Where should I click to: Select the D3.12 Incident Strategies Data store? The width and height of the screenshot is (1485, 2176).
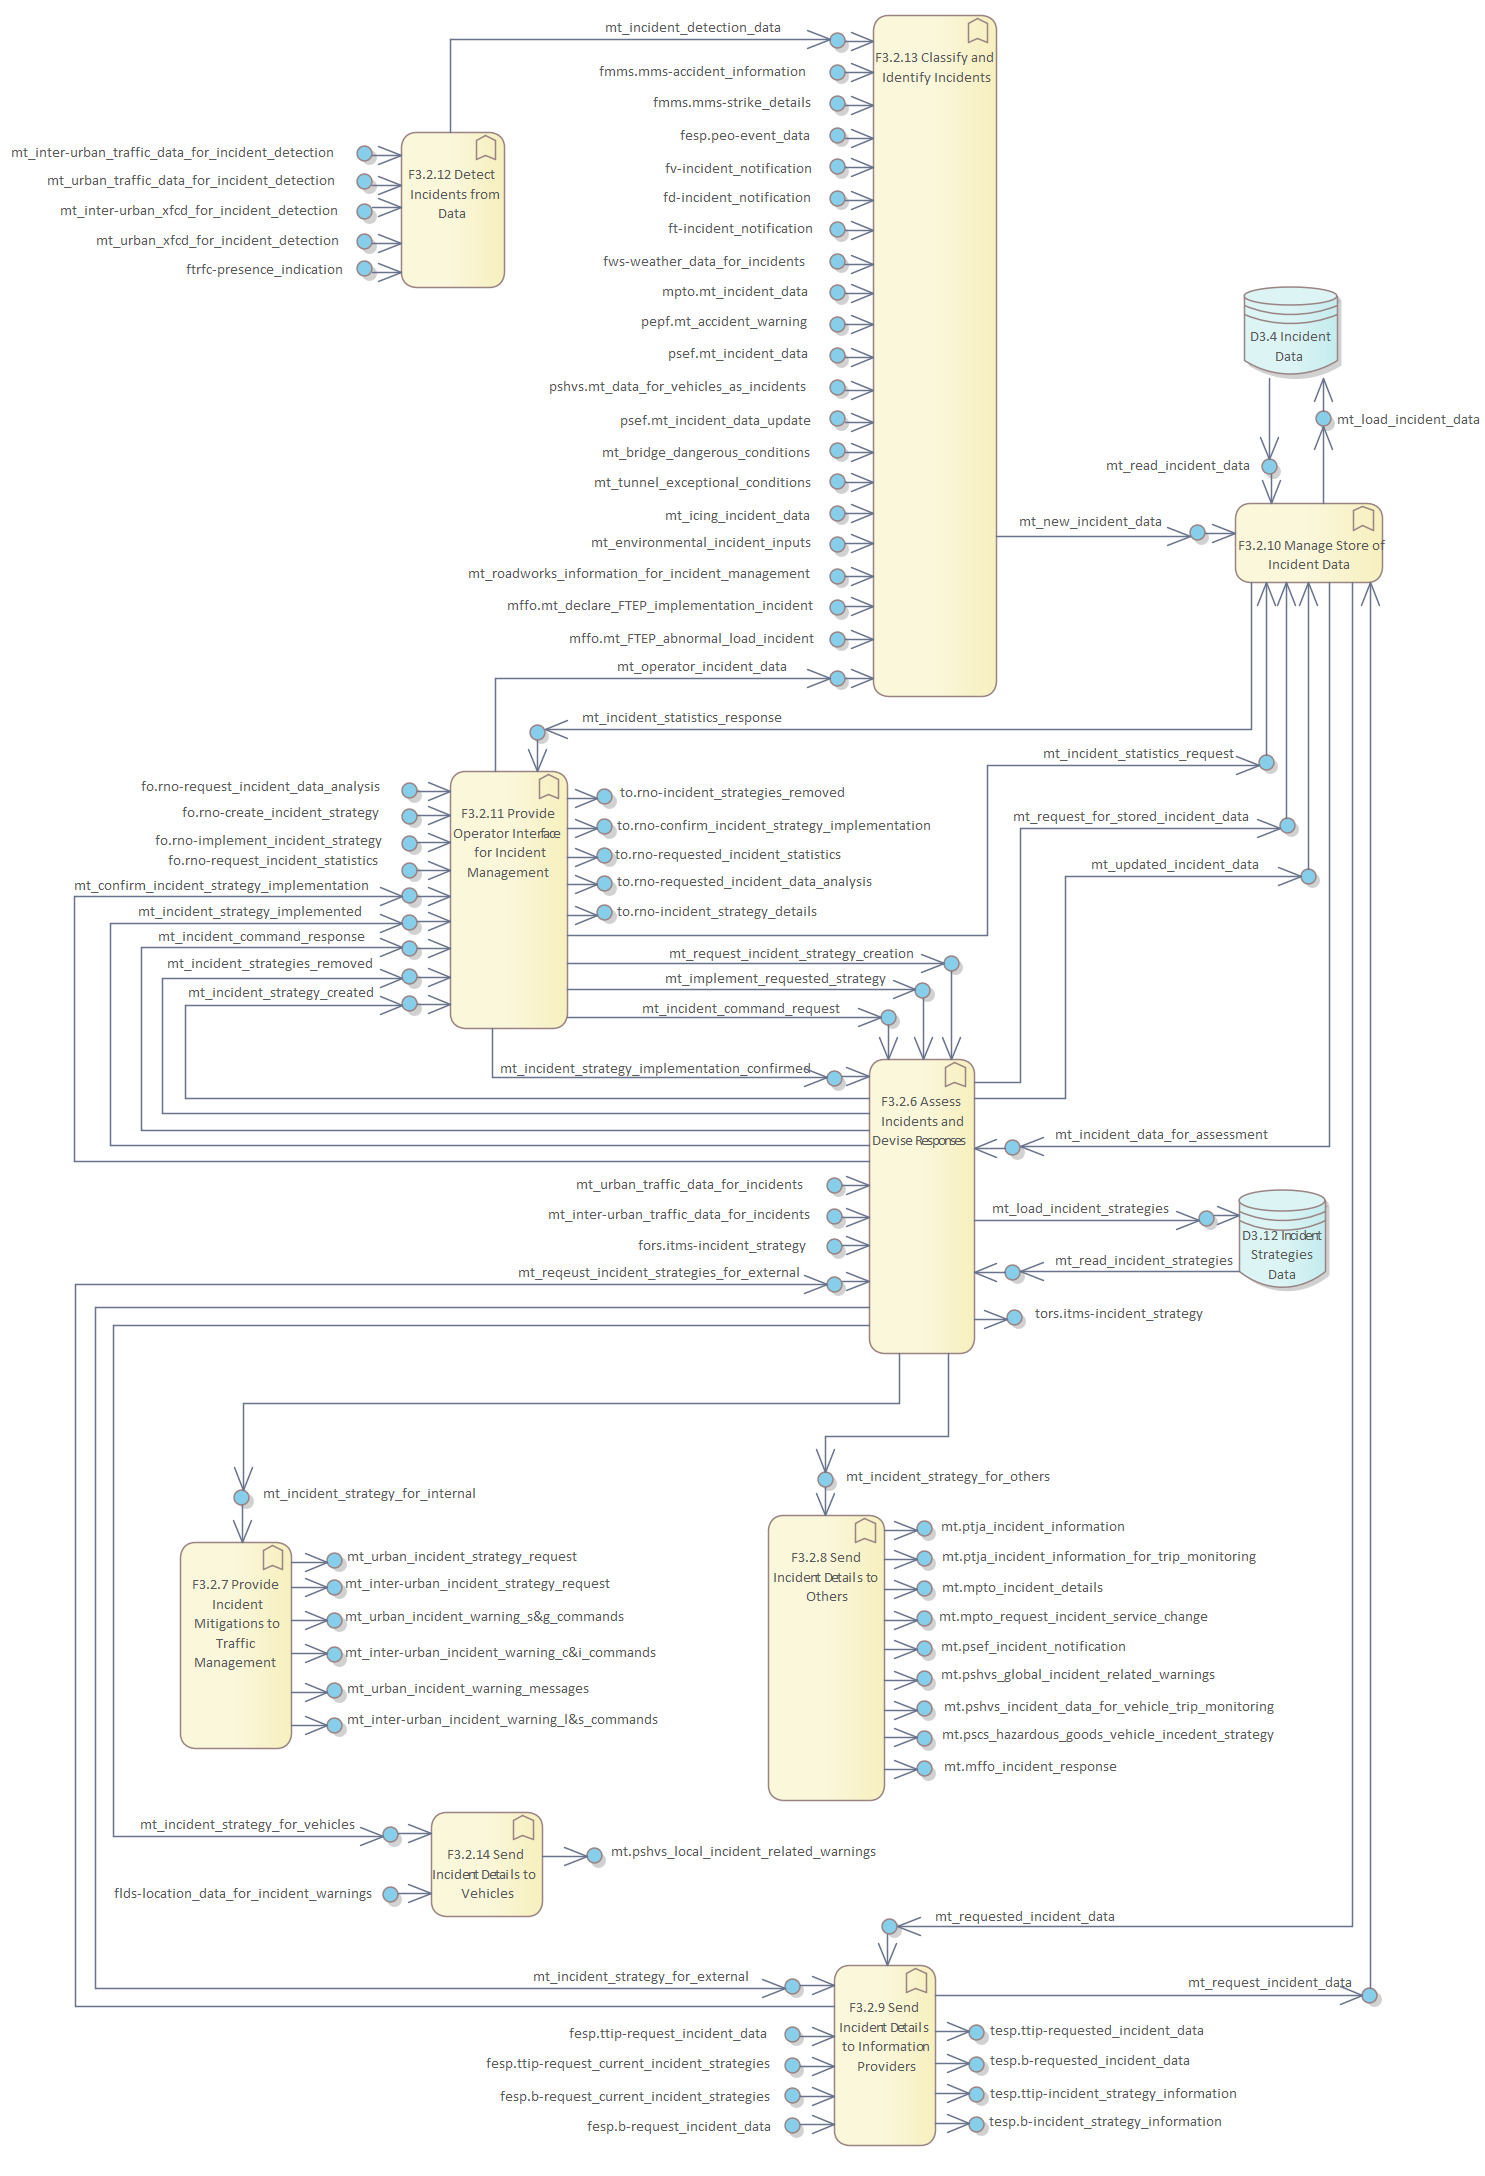pyautogui.click(x=1282, y=1239)
